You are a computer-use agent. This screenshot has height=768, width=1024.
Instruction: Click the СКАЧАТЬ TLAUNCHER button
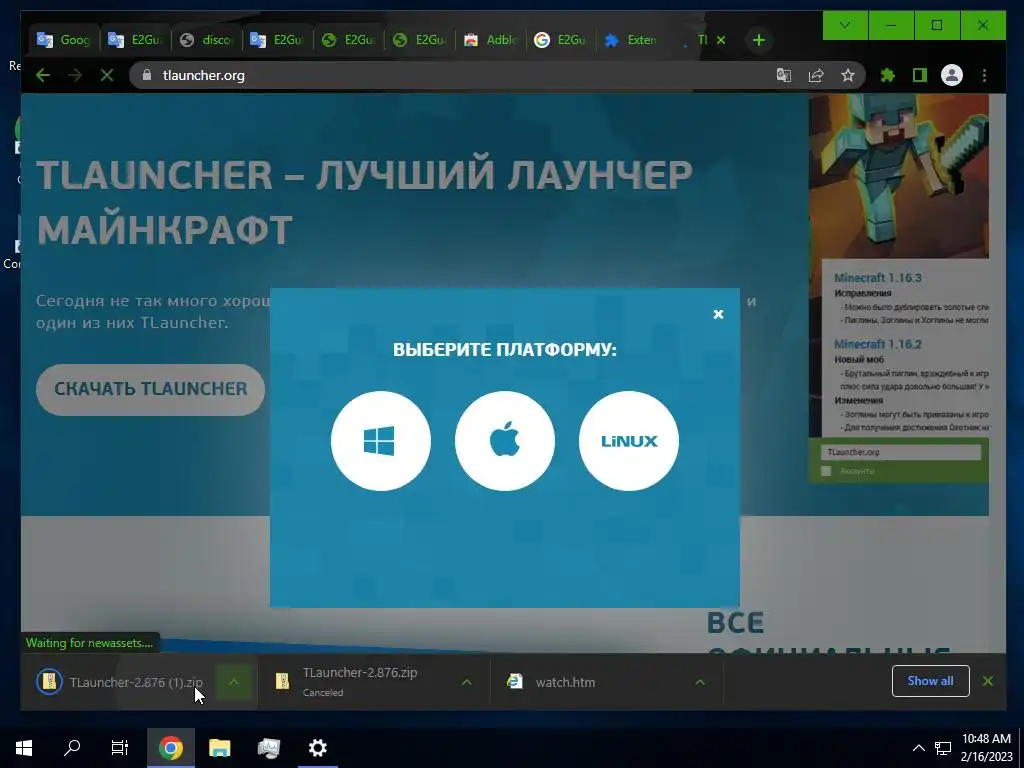(151, 389)
